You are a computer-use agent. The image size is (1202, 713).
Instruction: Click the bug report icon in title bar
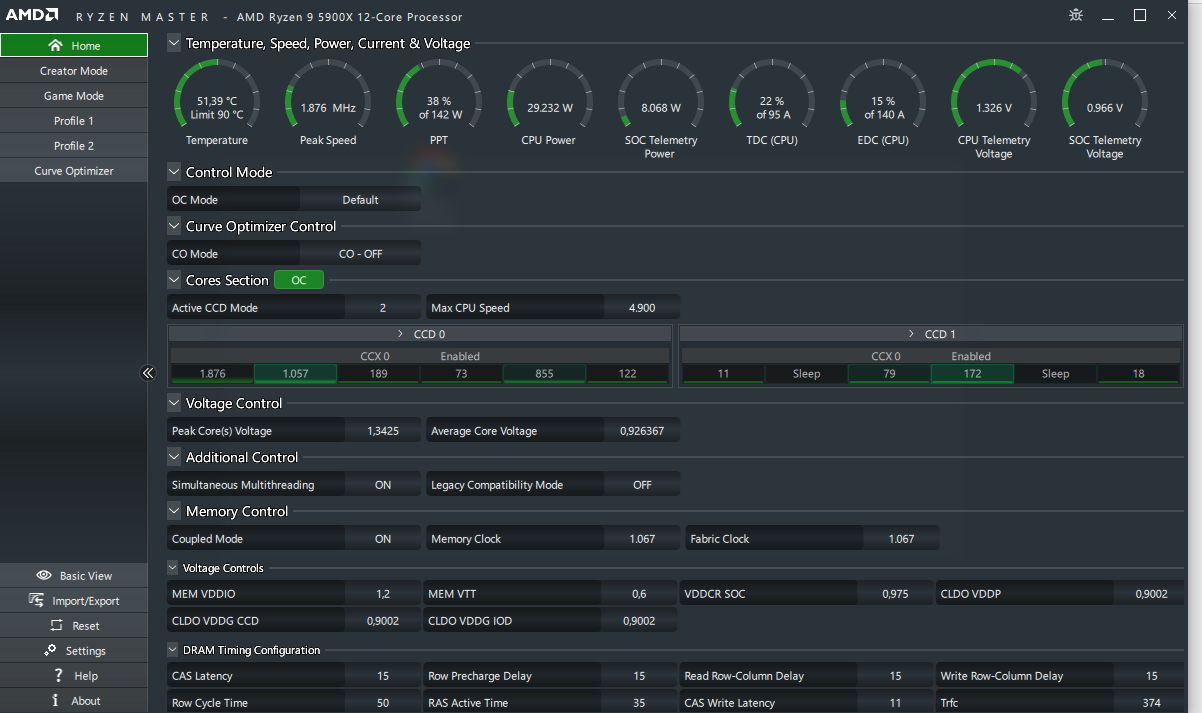(x=1076, y=15)
